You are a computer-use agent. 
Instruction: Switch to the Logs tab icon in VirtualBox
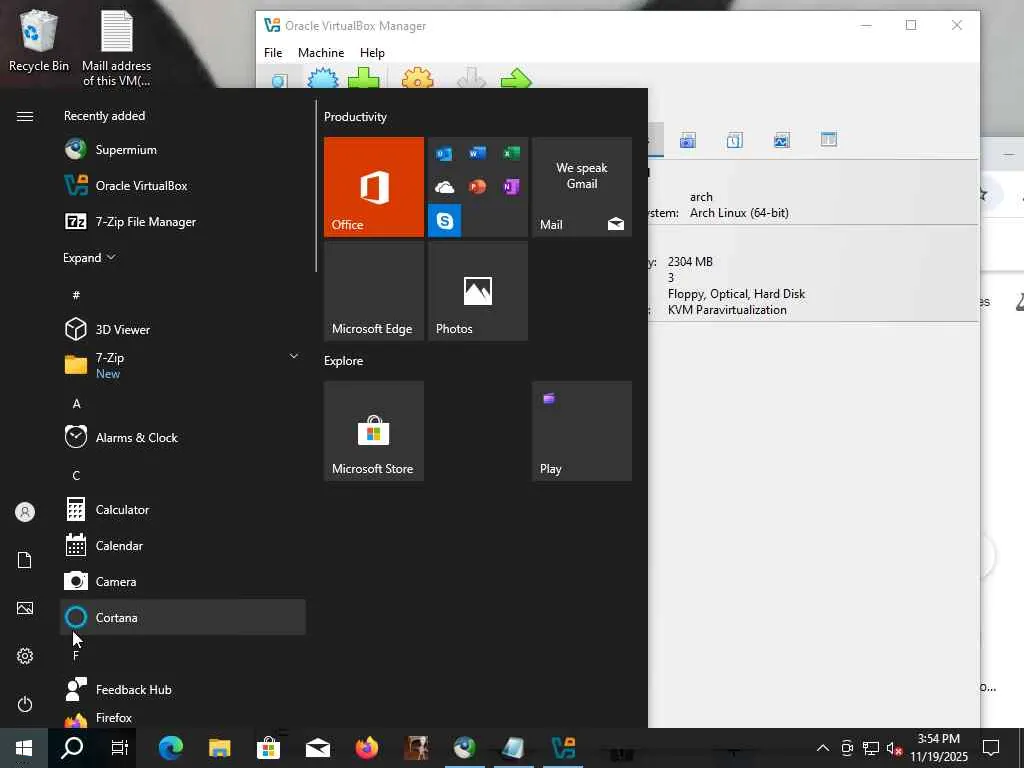735,140
